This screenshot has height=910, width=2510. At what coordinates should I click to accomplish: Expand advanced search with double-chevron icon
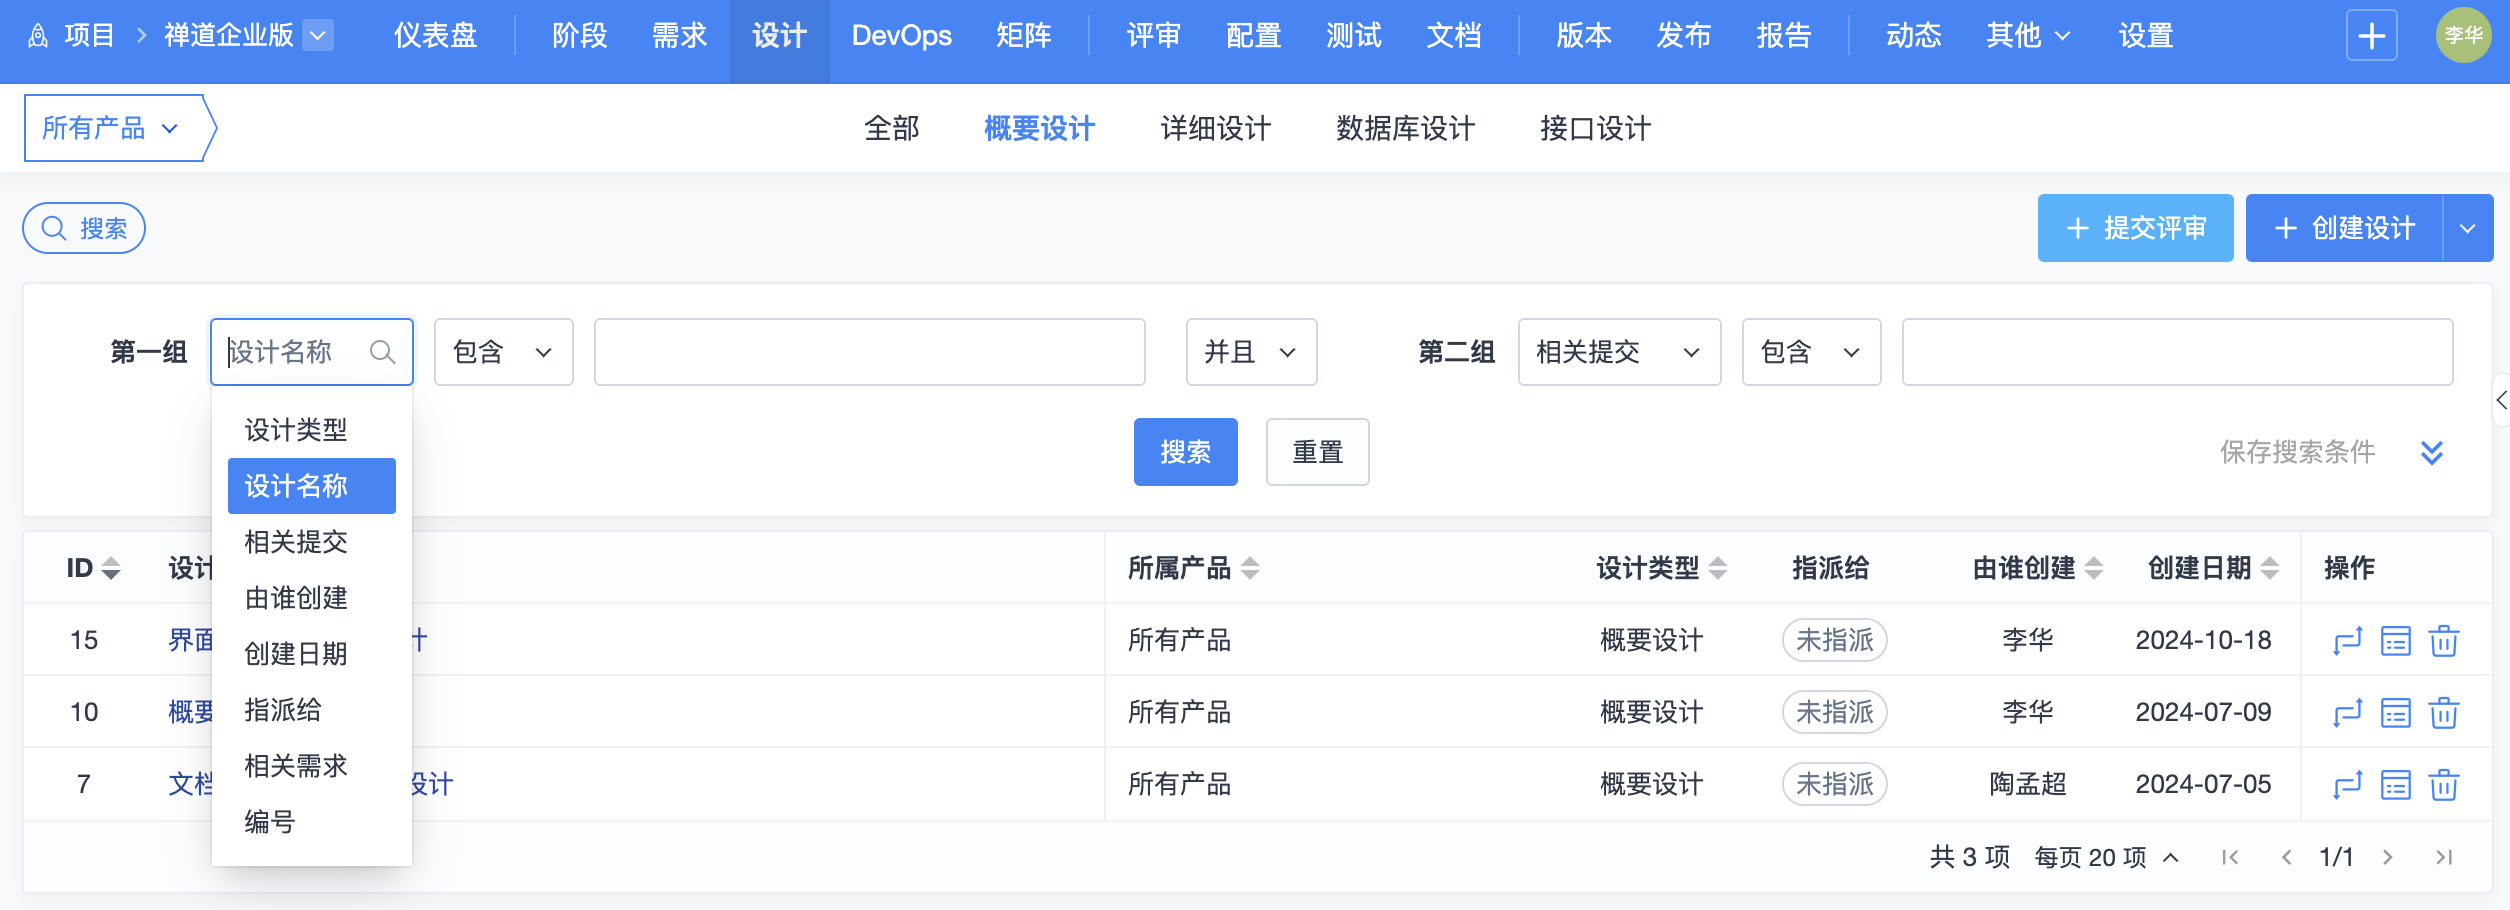(x=2431, y=452)
